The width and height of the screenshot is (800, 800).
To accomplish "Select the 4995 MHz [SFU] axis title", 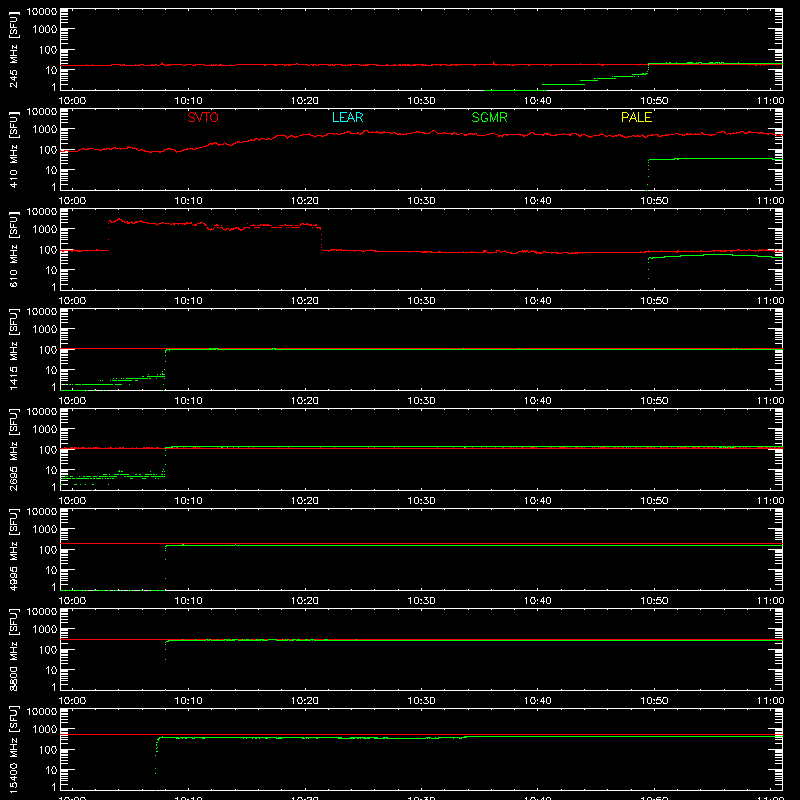I will pos(13,549).
